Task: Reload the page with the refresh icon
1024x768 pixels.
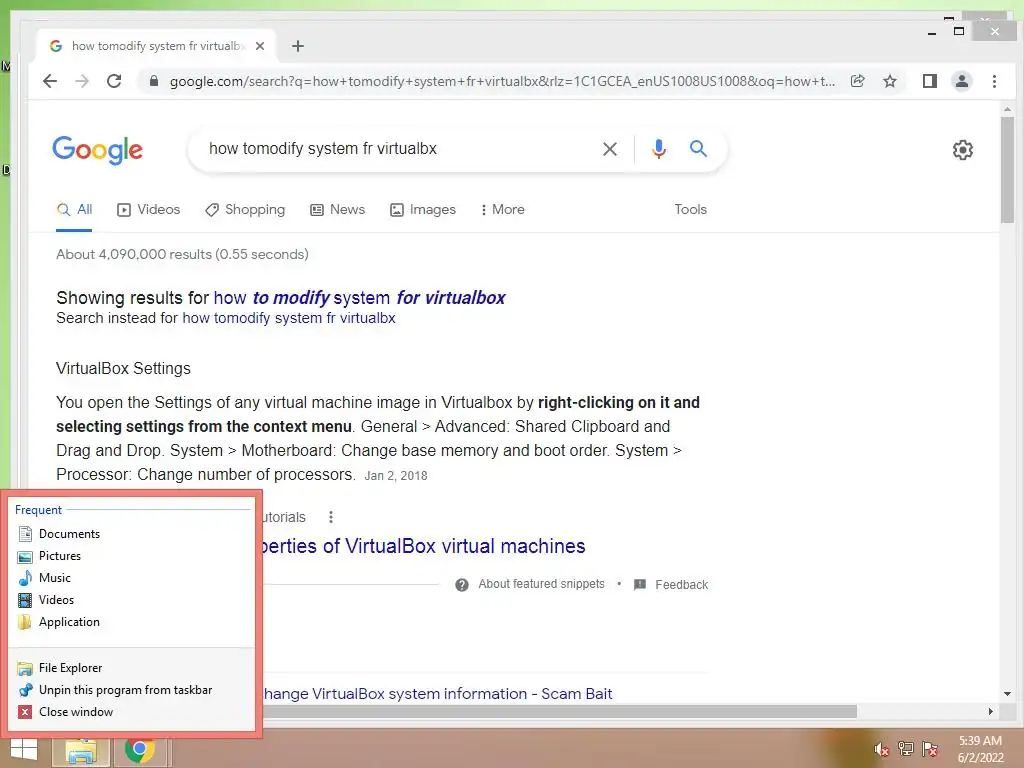Action: [x=114, y=81]
